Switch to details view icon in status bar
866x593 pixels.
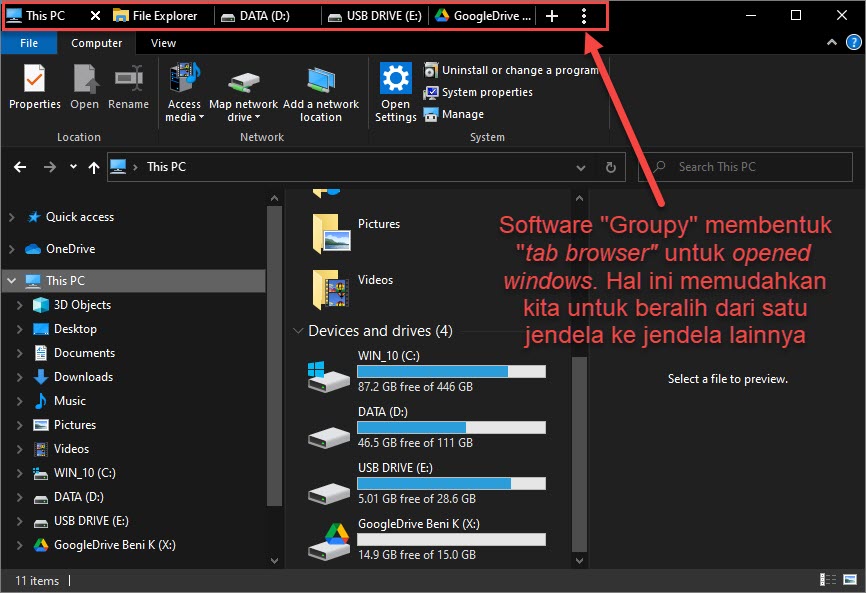(x=827, y=579)
